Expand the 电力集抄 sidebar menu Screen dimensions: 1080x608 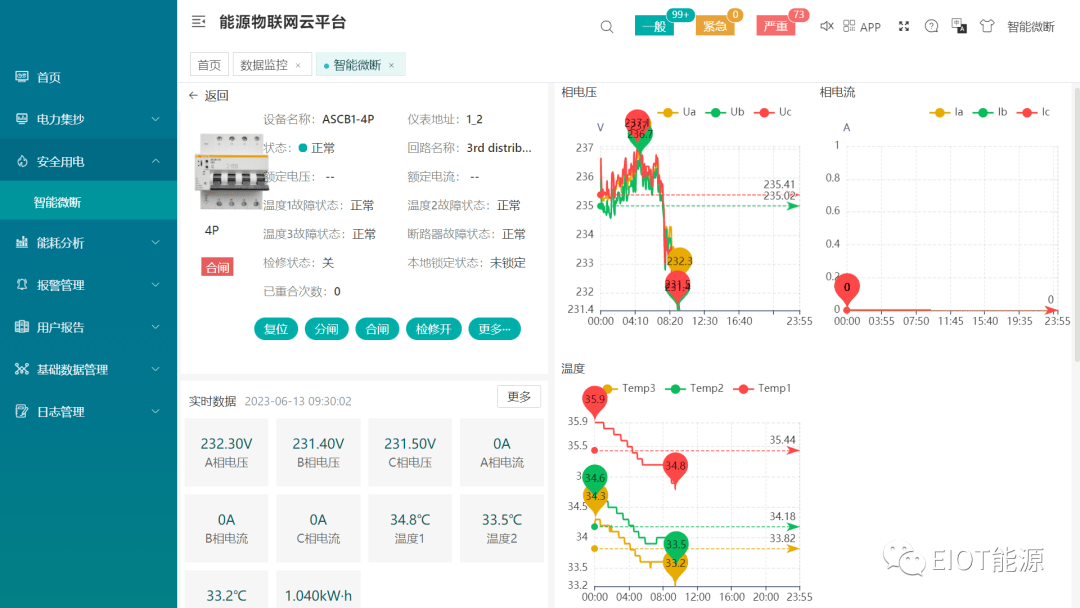tap(88, 119)
